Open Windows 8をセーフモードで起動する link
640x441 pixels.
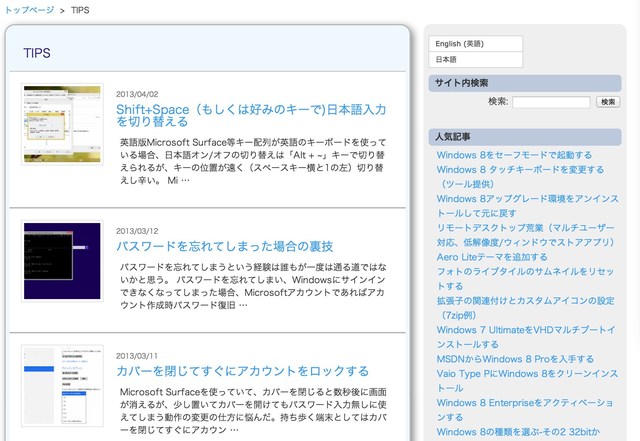(x=514, y=155)
